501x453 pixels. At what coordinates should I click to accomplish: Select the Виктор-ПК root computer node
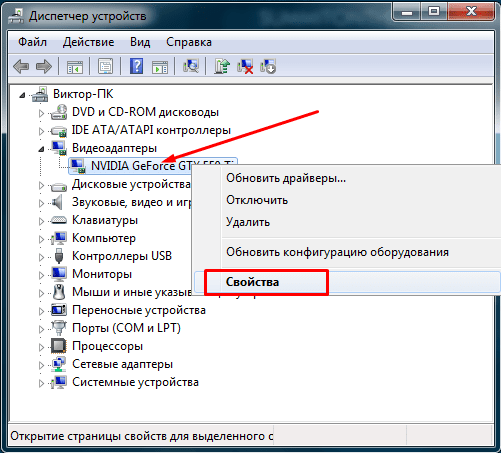click(x=83, y=94)
